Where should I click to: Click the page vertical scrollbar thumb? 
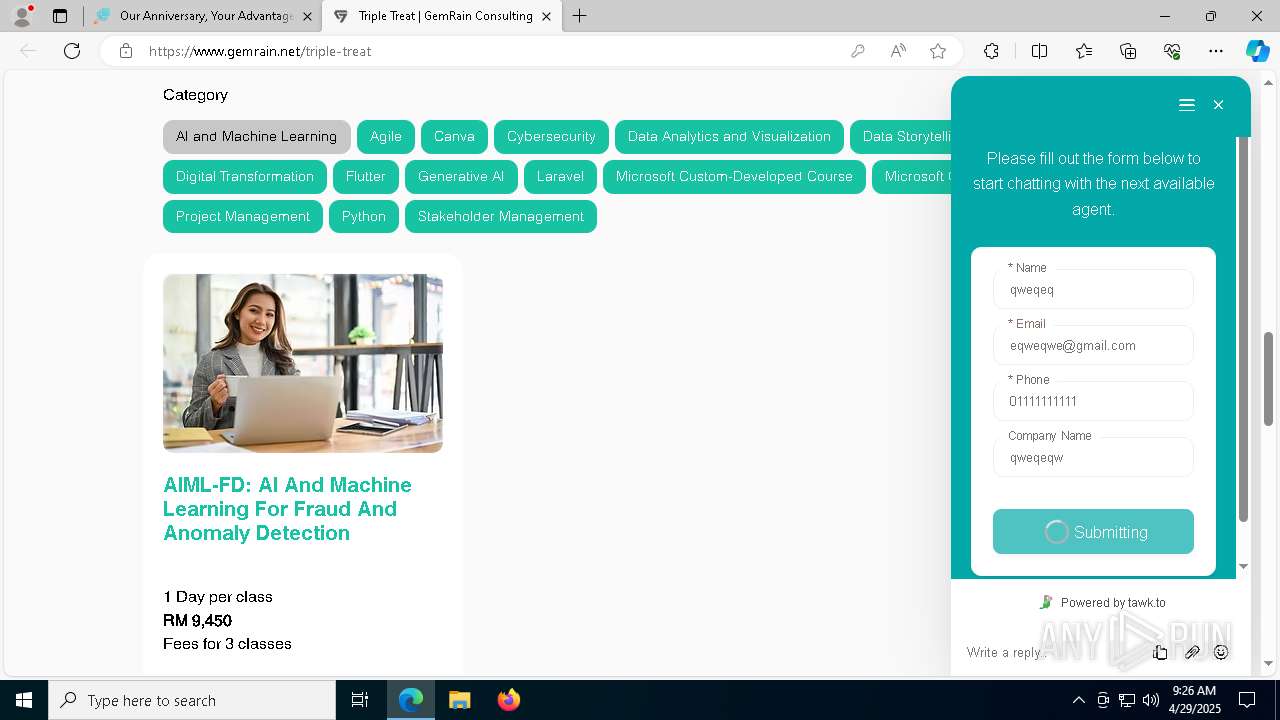click(1269, 380)
